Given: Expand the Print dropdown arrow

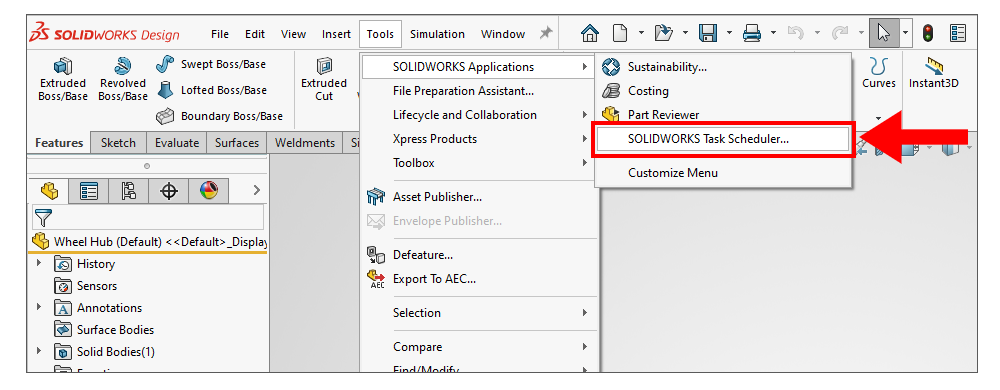Looking at the screenshot, I should point(774,33).
